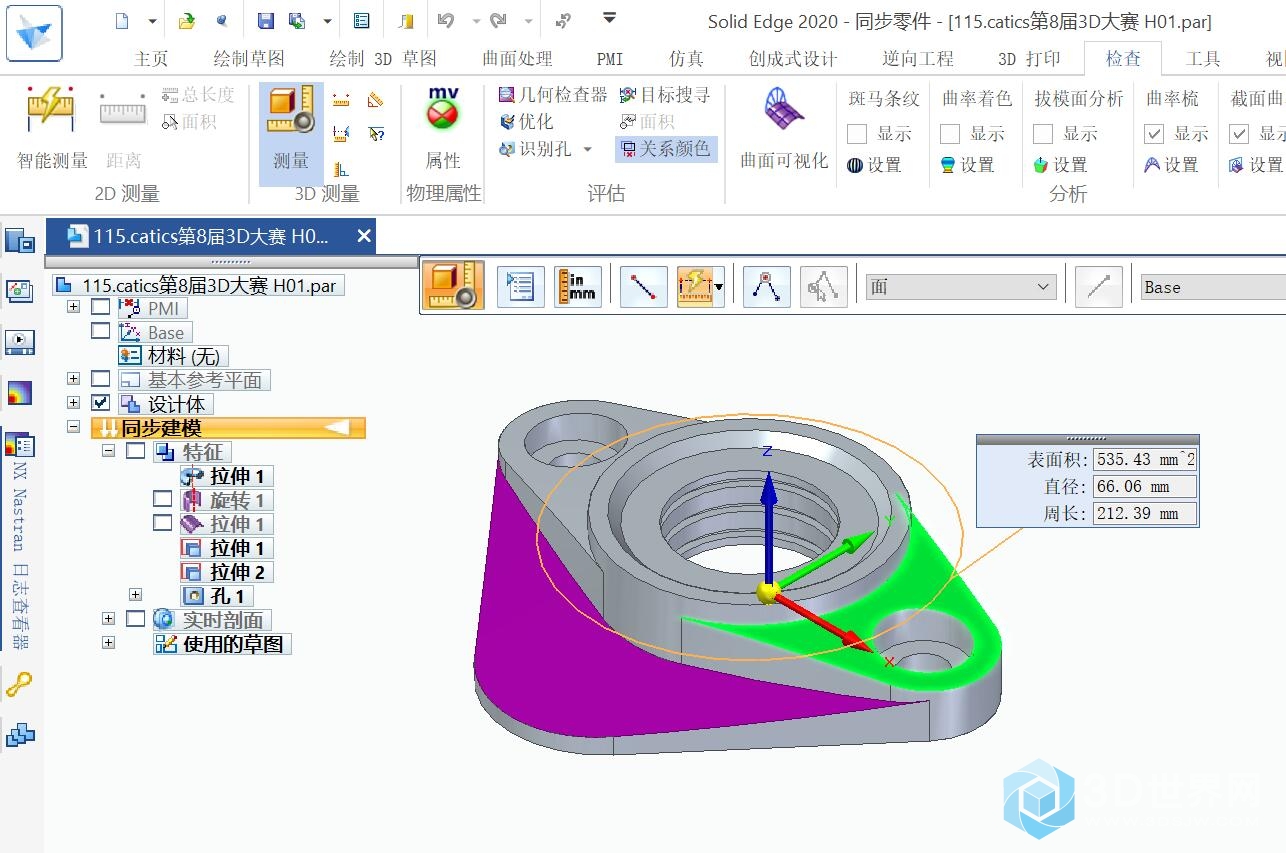The height and width of the screenshot is (853, 1286).
Task: Open the 面 selection type dropdown
Action: (960, 287)
